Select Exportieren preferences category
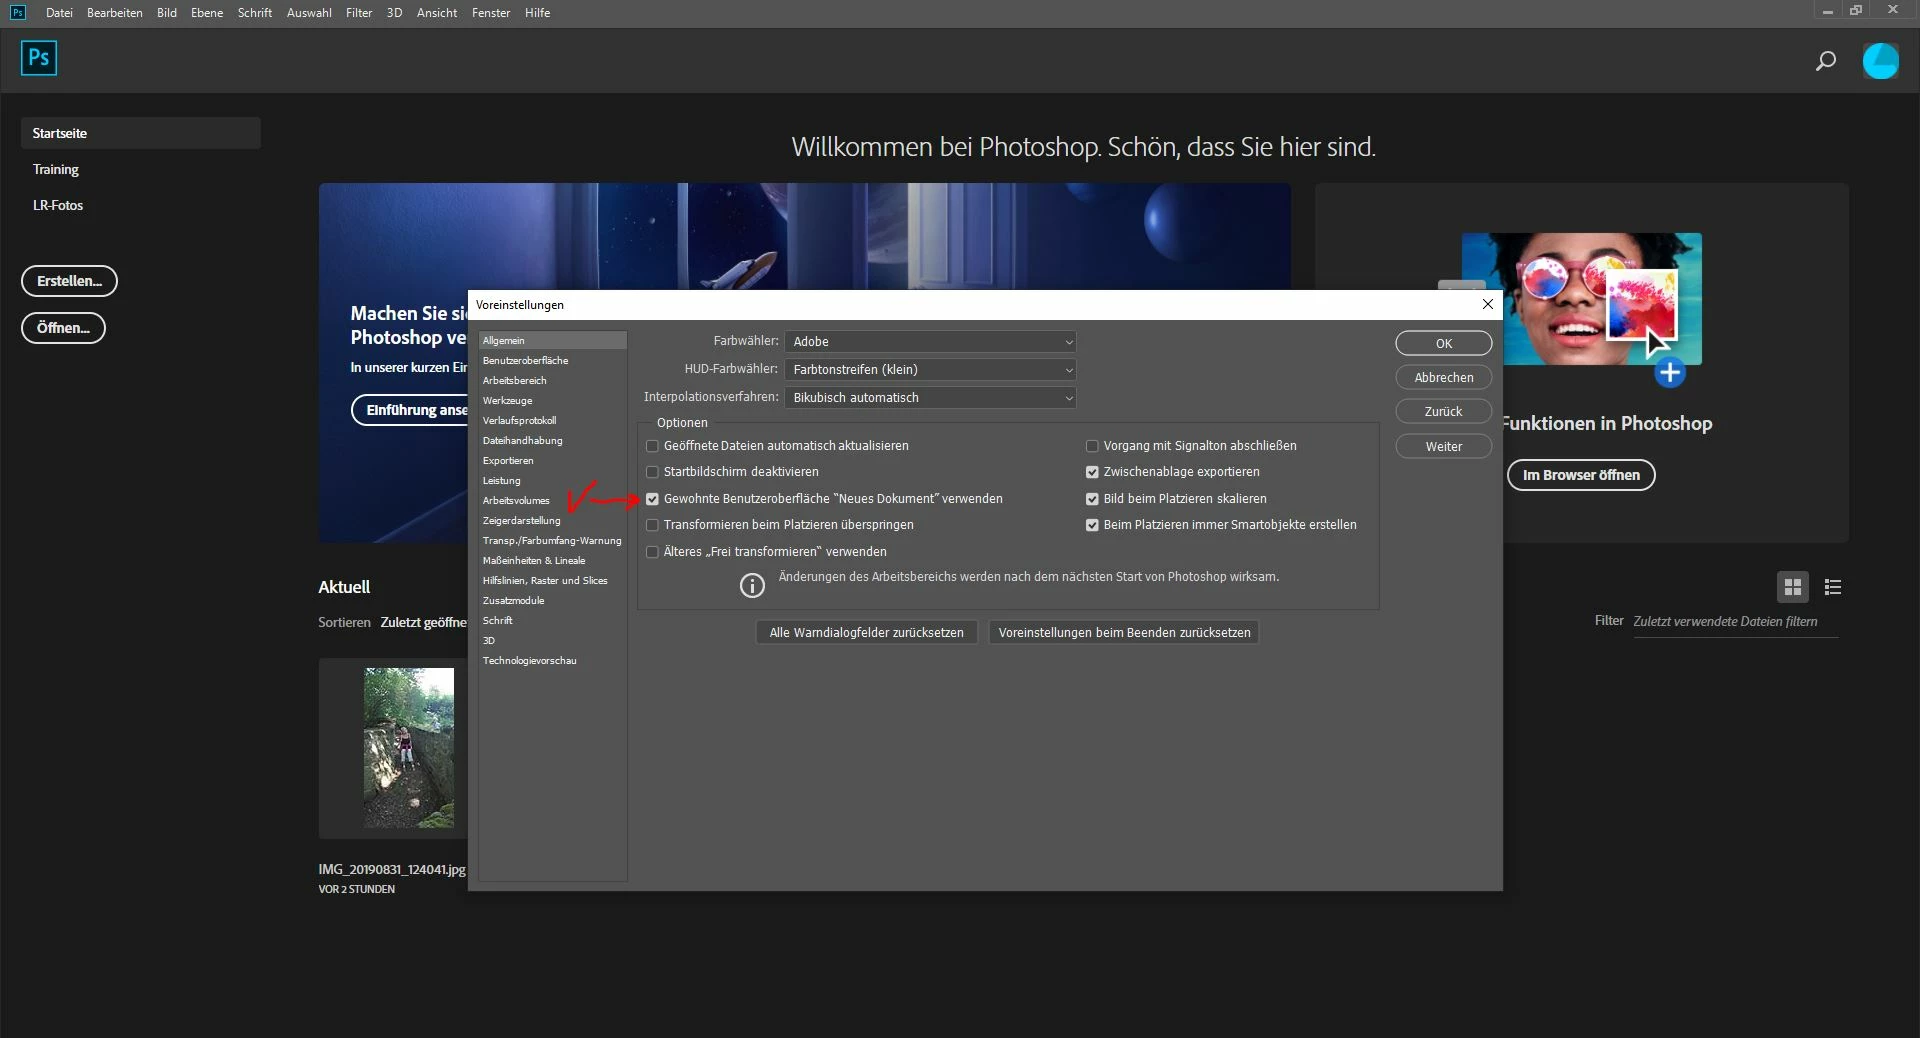Screen dimensions: 1920x1038 [x=553, y=461]
